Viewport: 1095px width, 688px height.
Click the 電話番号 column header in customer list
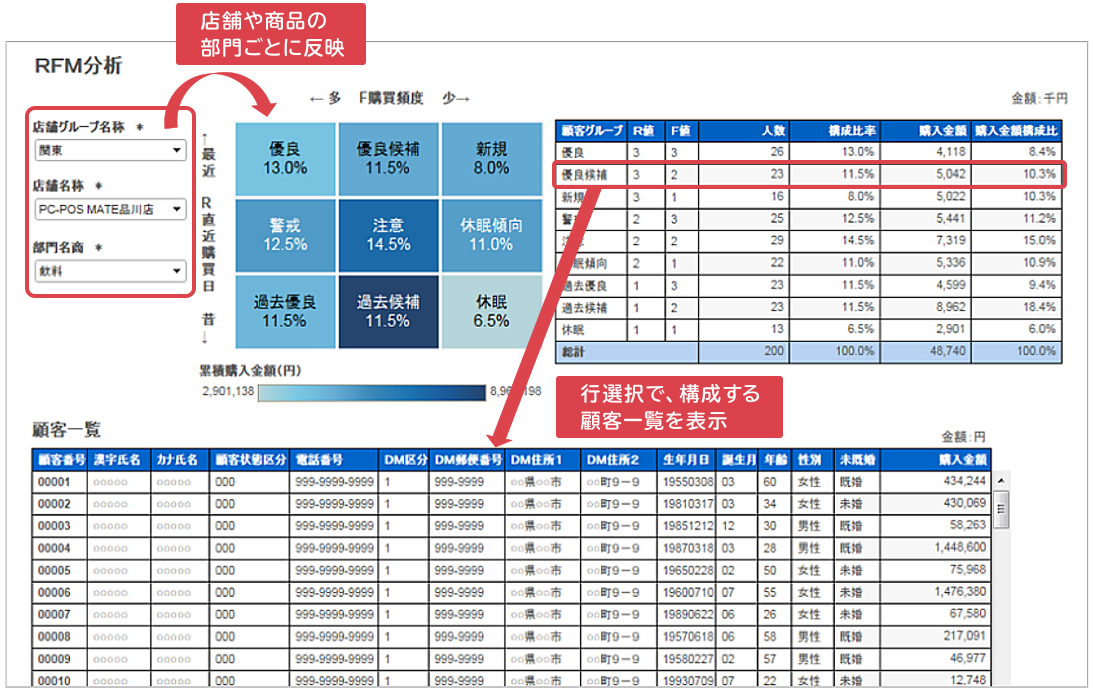333,460
